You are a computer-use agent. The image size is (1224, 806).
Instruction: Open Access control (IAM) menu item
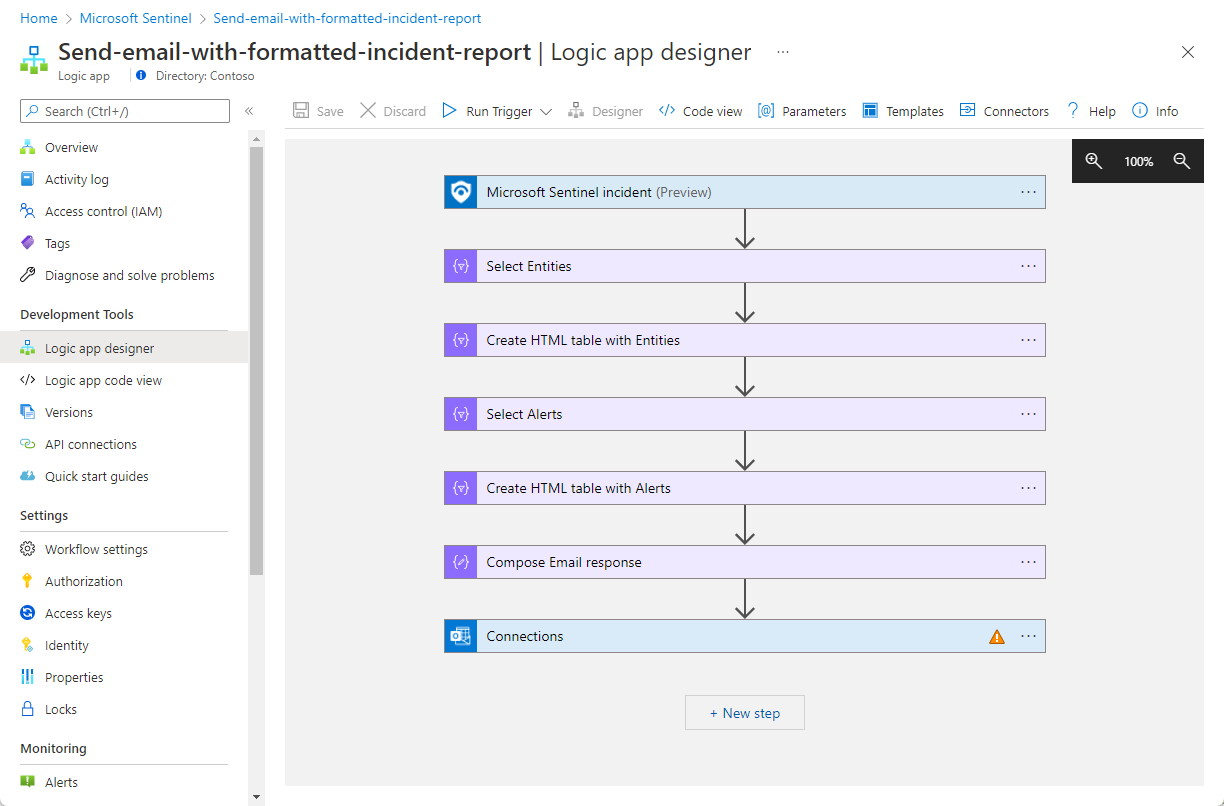click(103, 211)
